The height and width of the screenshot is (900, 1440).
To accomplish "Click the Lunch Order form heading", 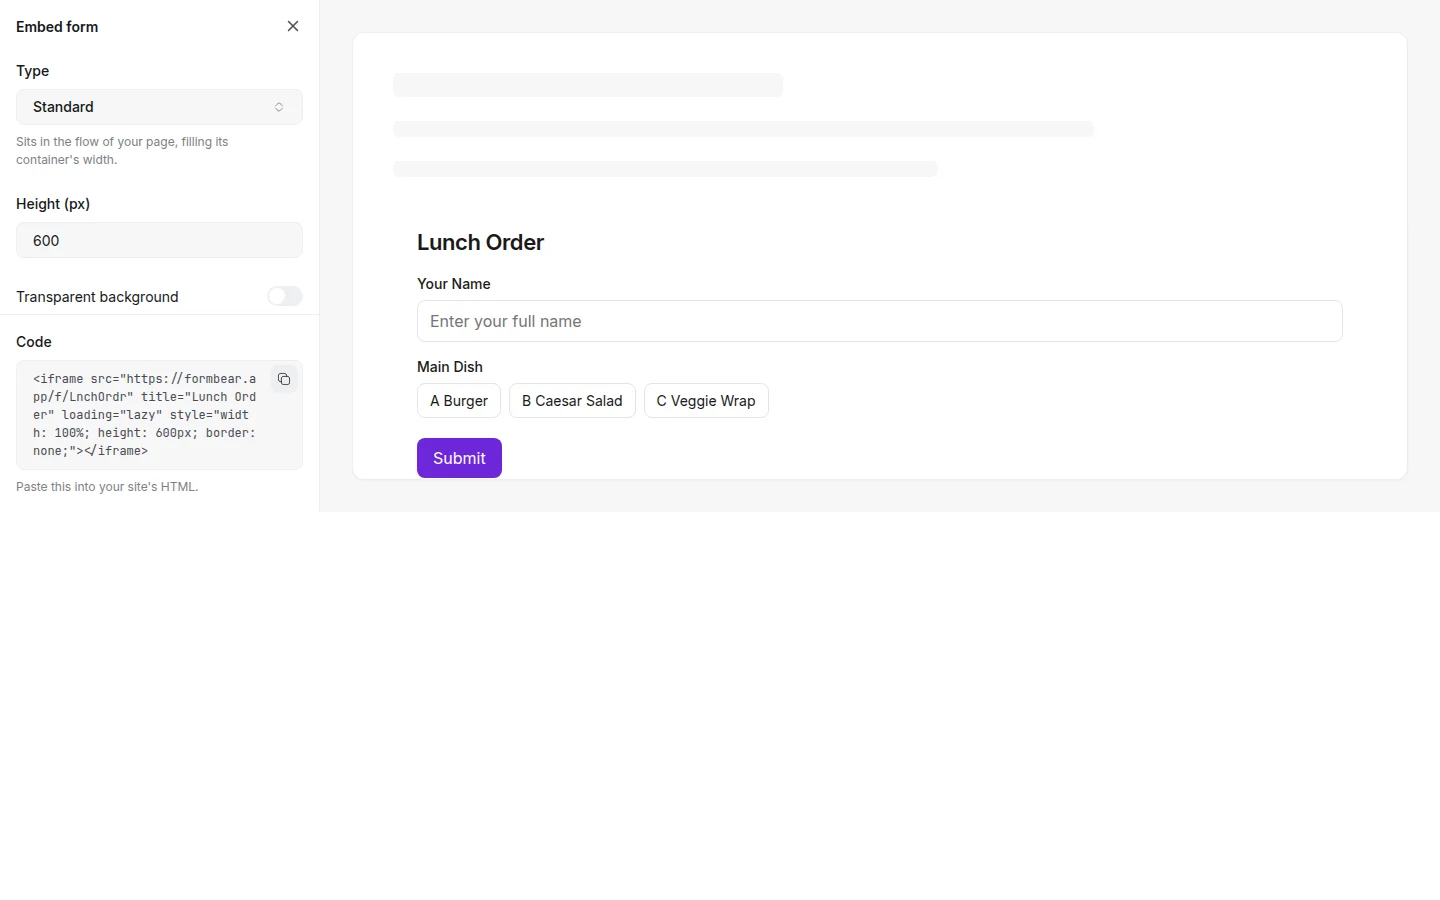I will pyautogui.click(x=480, y=242).
